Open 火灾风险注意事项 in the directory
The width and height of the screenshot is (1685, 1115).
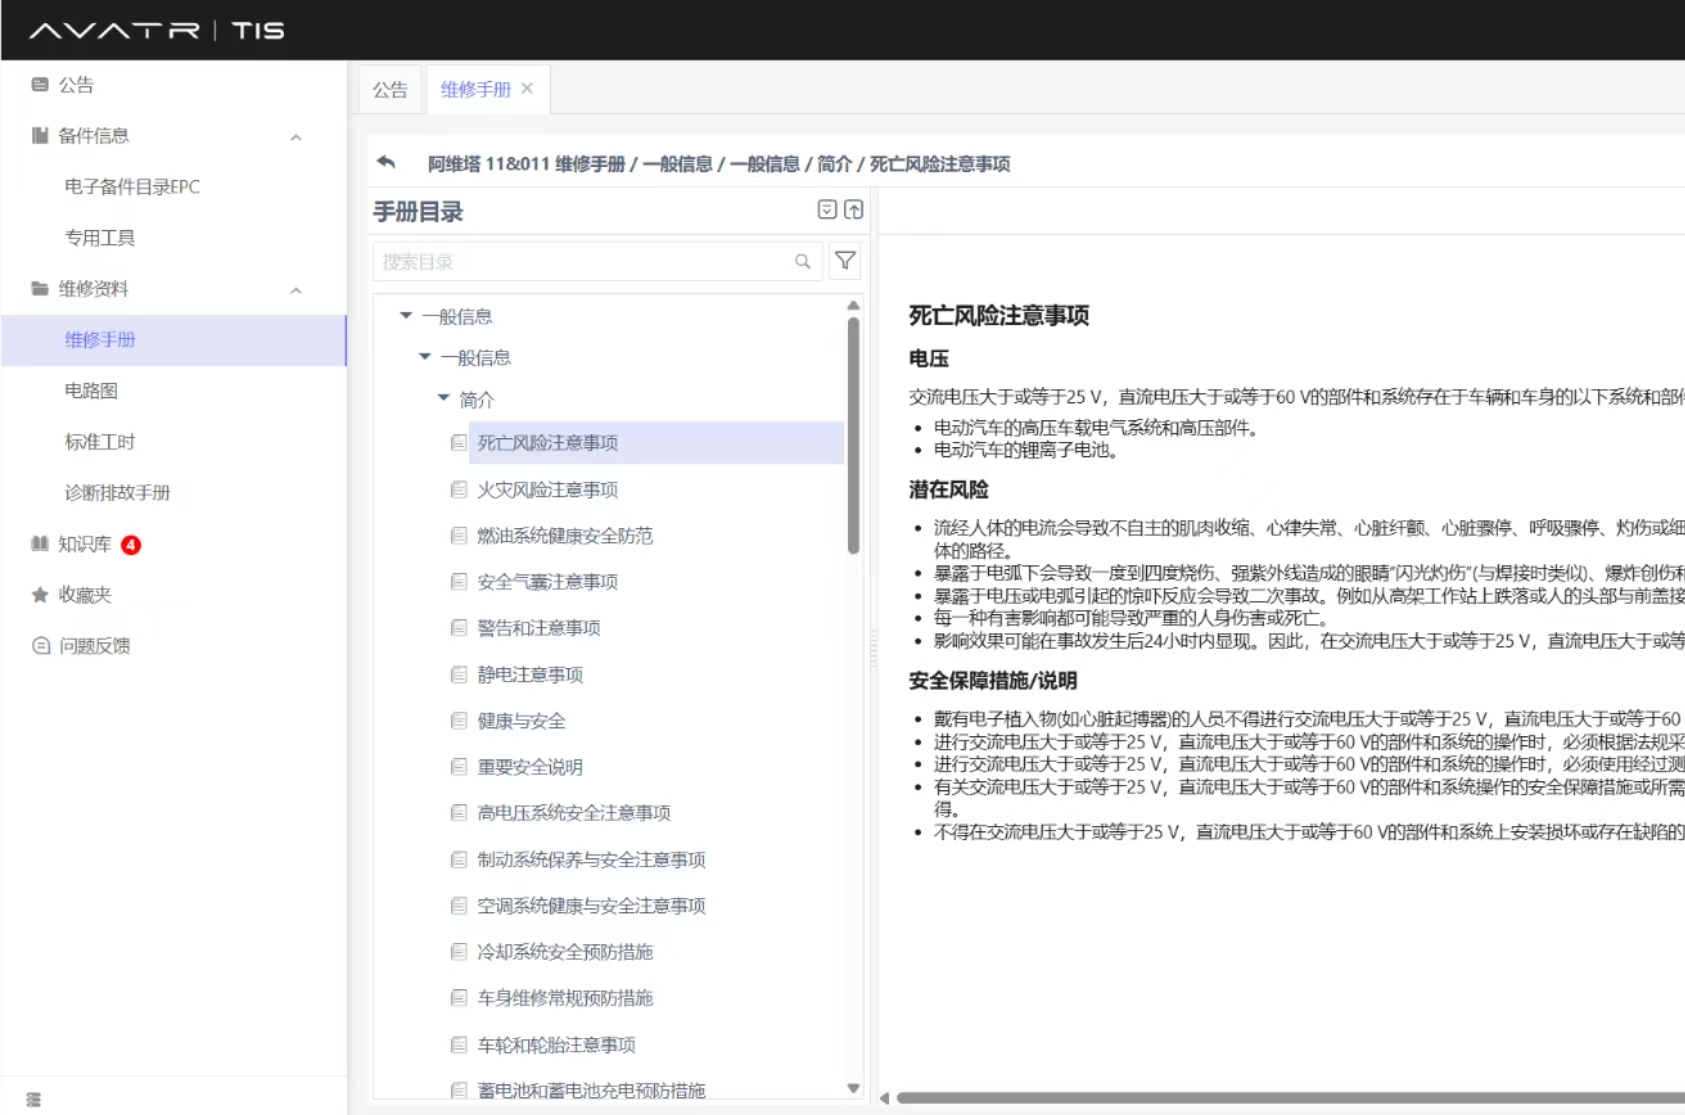click(x=547, y=489)
